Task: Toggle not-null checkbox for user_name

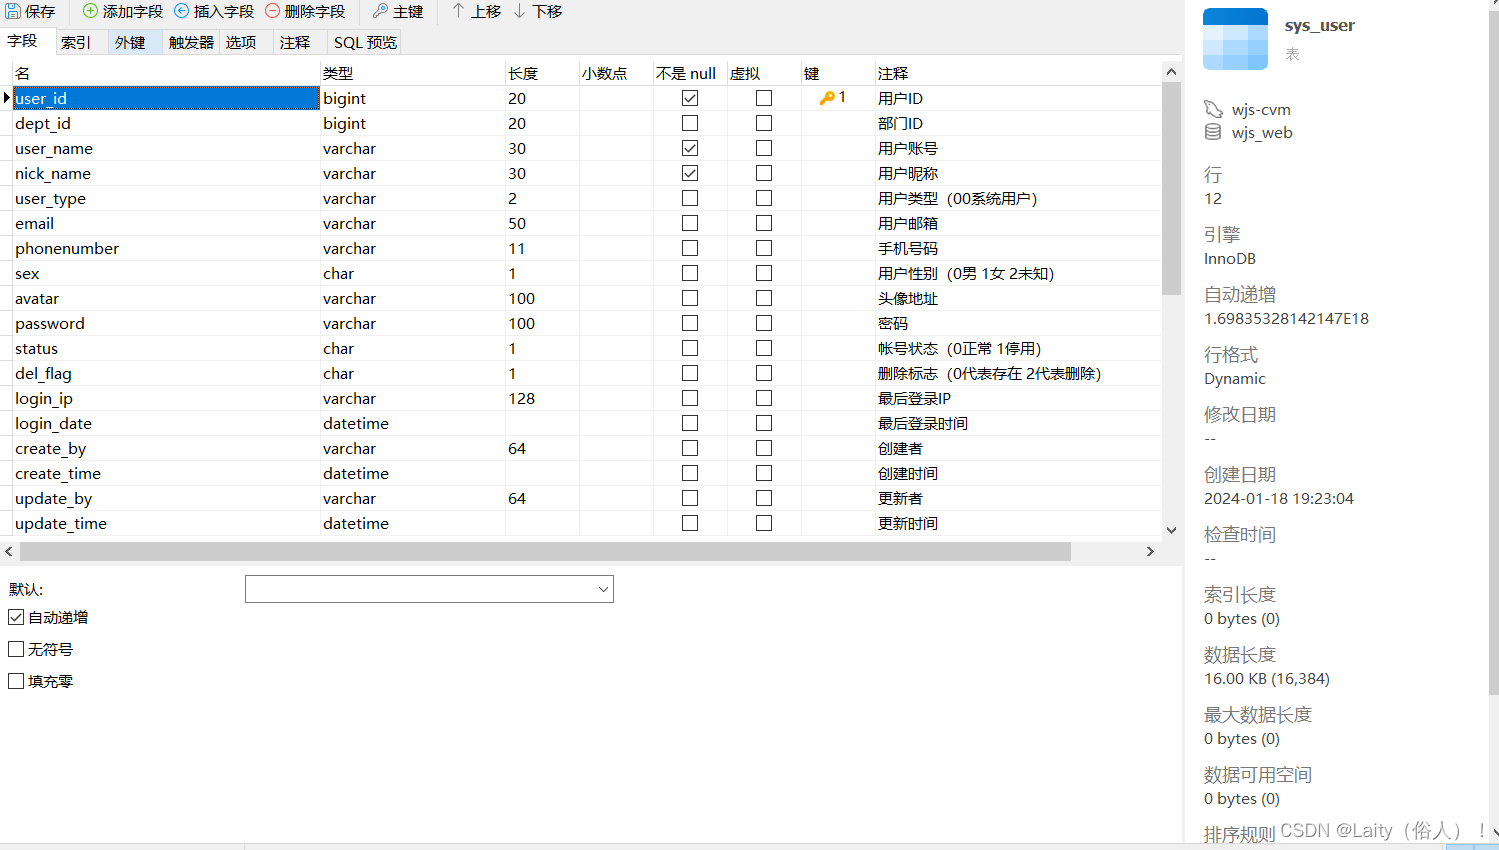Action: point(690,148)
